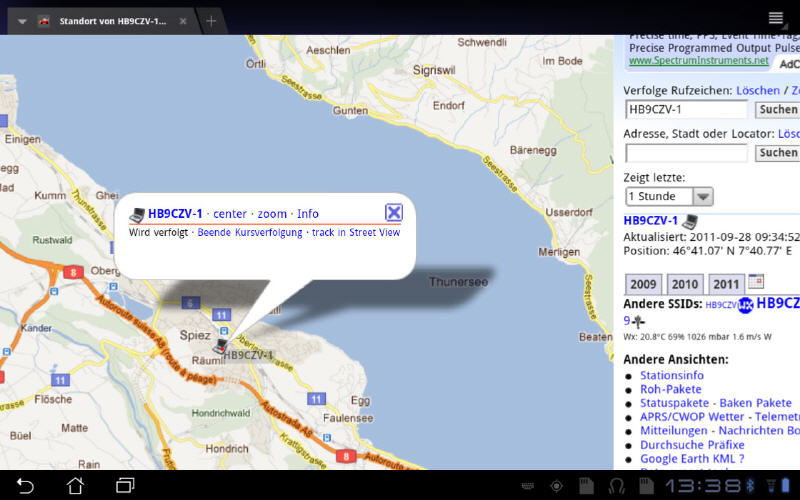The width and height of the screenshot is (800, 500).
Task: Click the Faulensee label on the map
Action: point(348,418)
